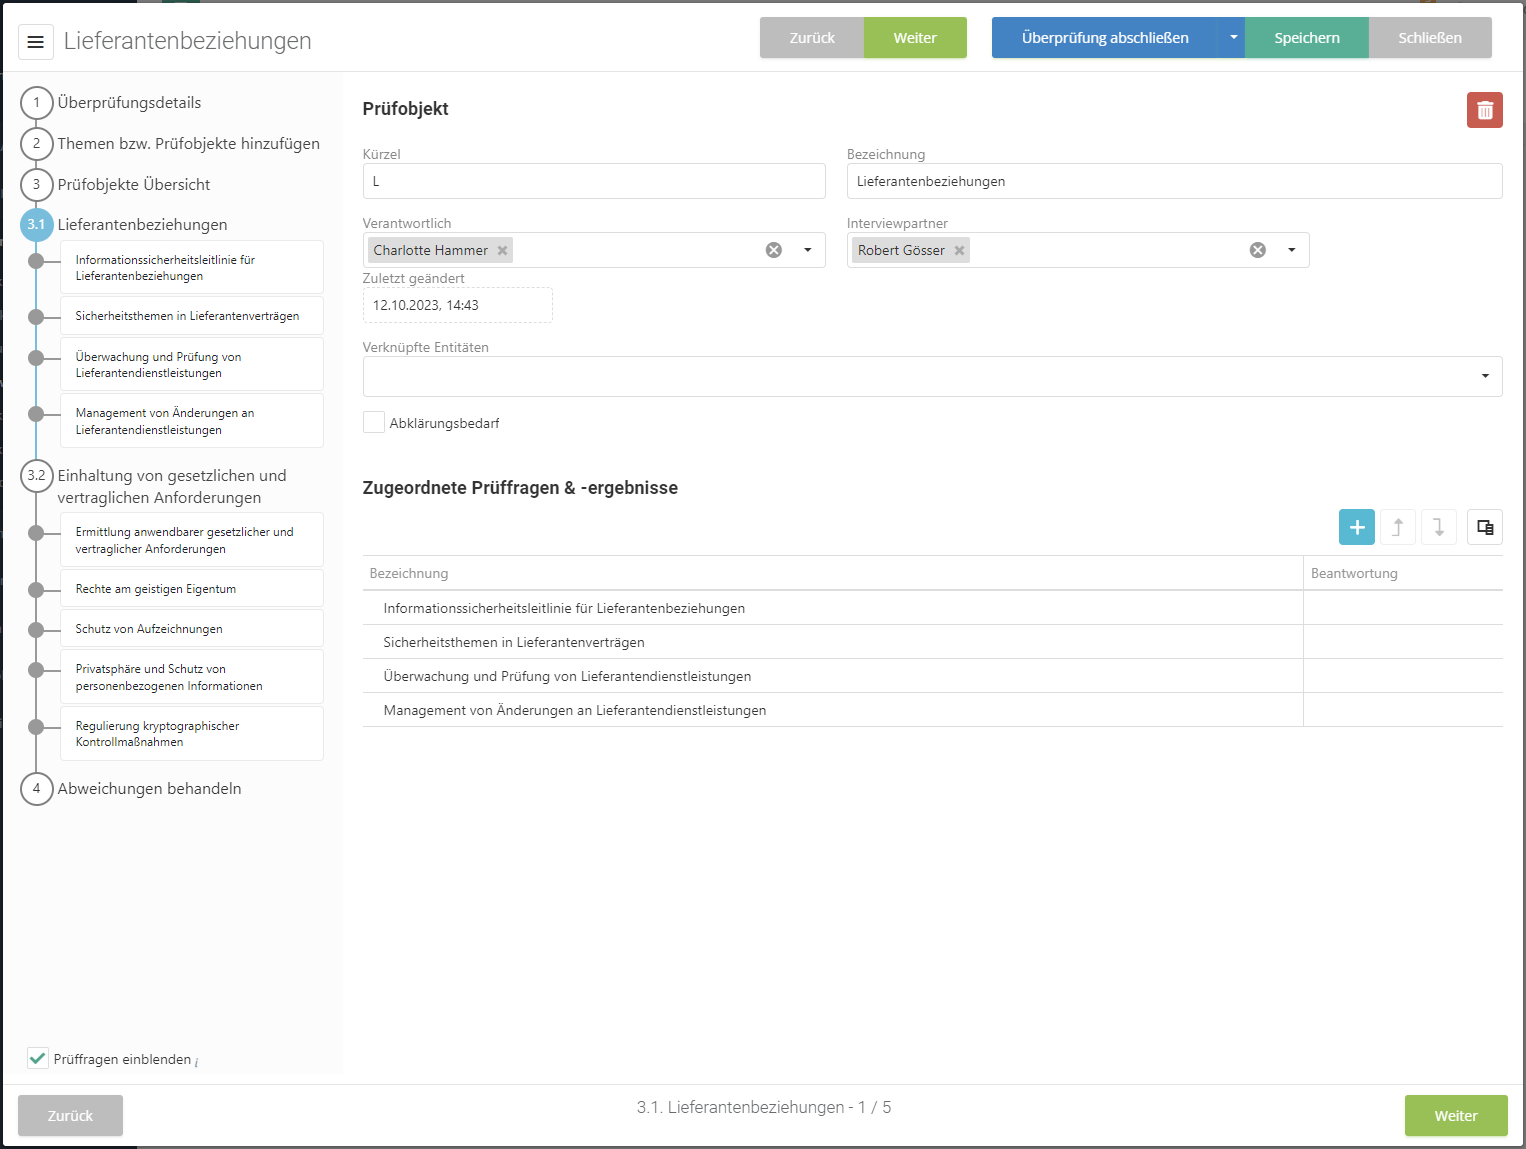Expand the Verantwortlich dropdown
The image size is (1526, 1149).
pos(807,250)
